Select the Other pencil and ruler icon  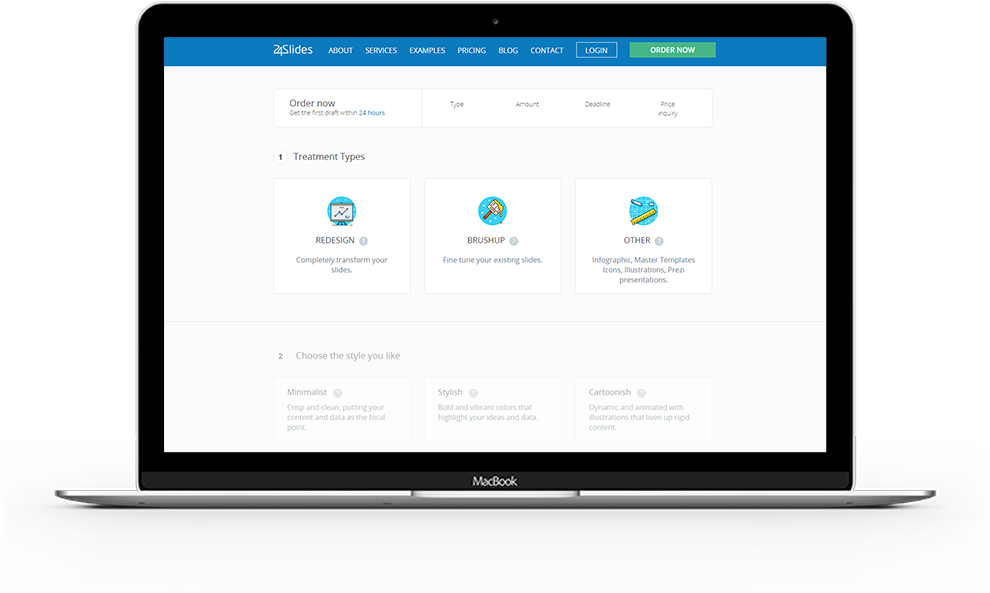[643, 211]
